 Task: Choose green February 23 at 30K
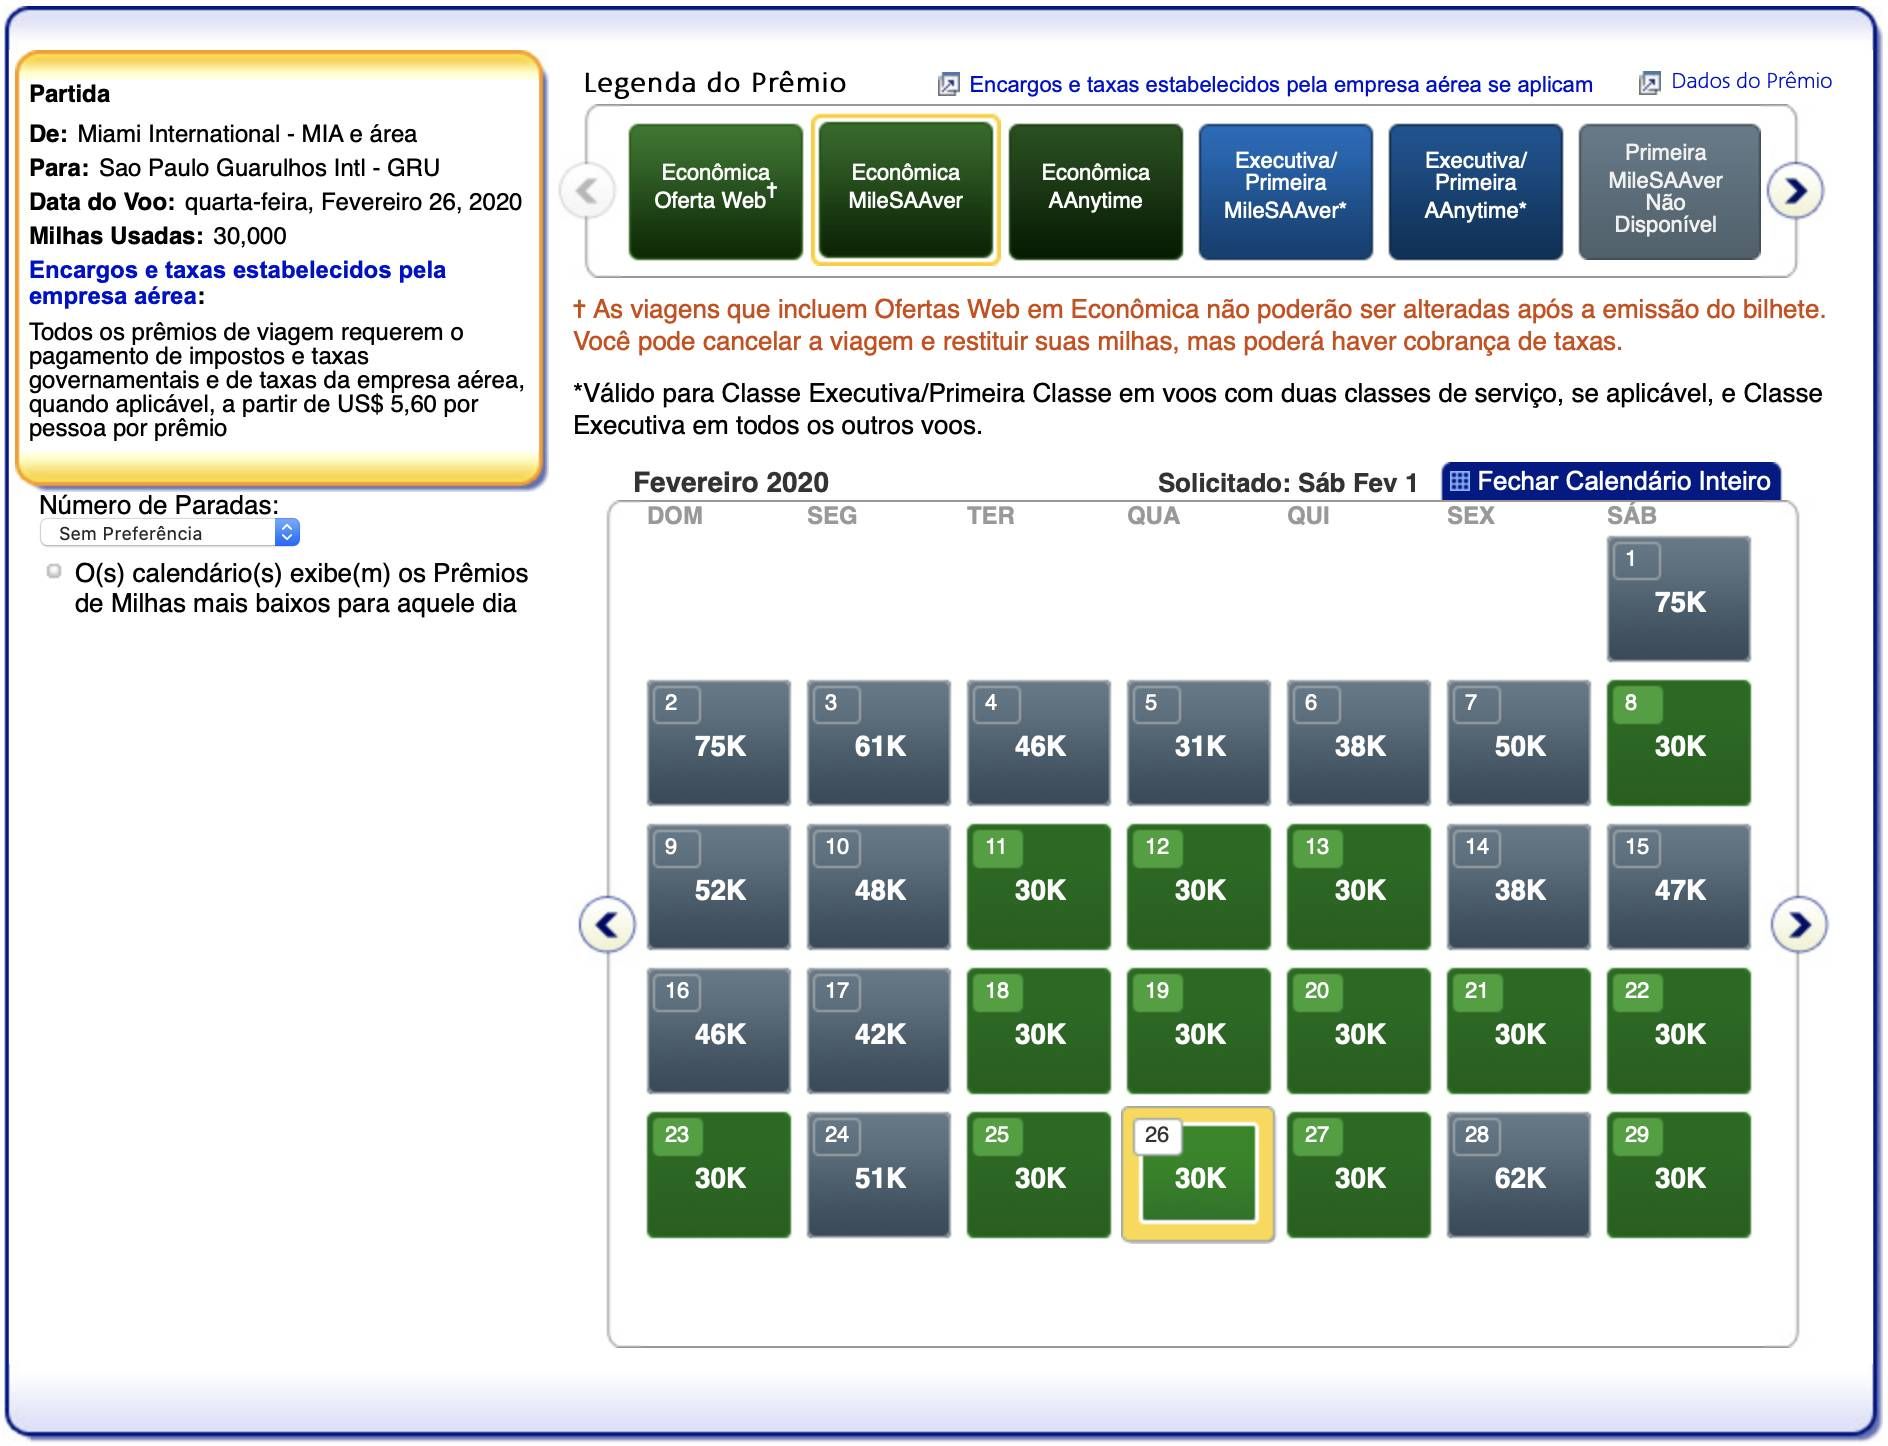click(719, 1175)
